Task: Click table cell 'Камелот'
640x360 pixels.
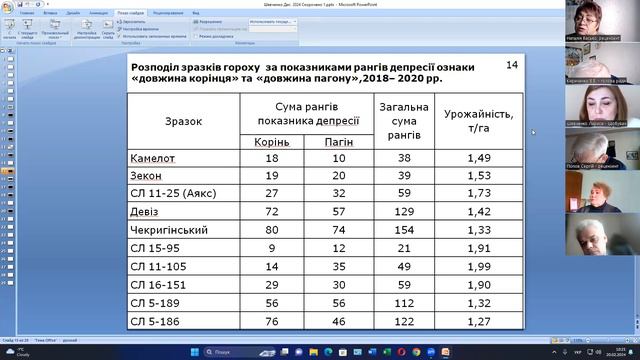Action: click(x=184, y=158)
